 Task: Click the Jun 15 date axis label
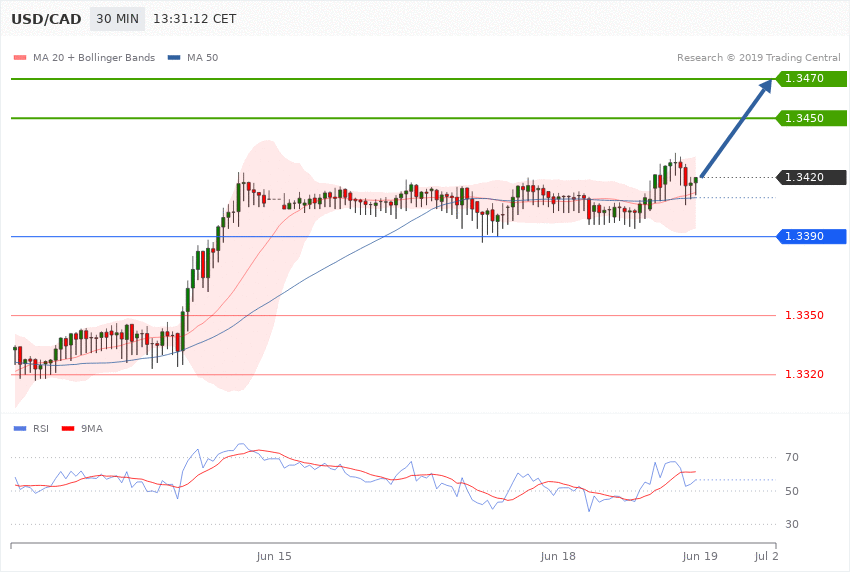pos(274,556)
